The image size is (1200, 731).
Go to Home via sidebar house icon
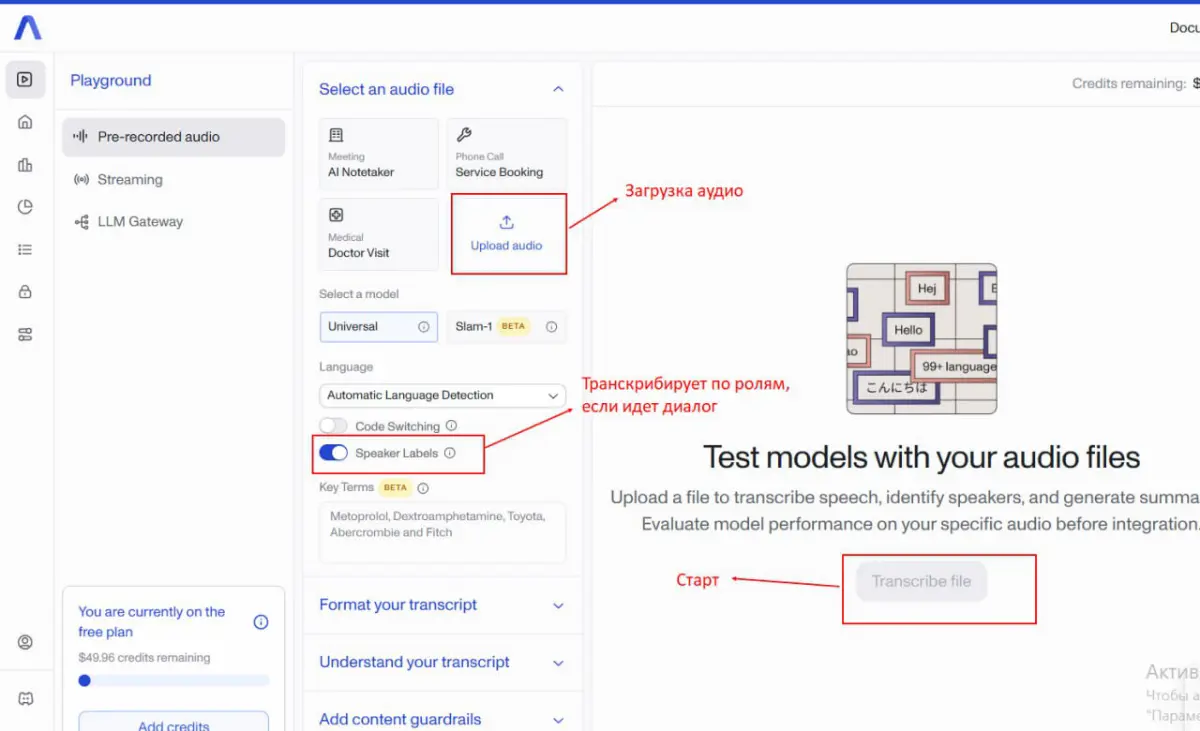tap(25, 122)
